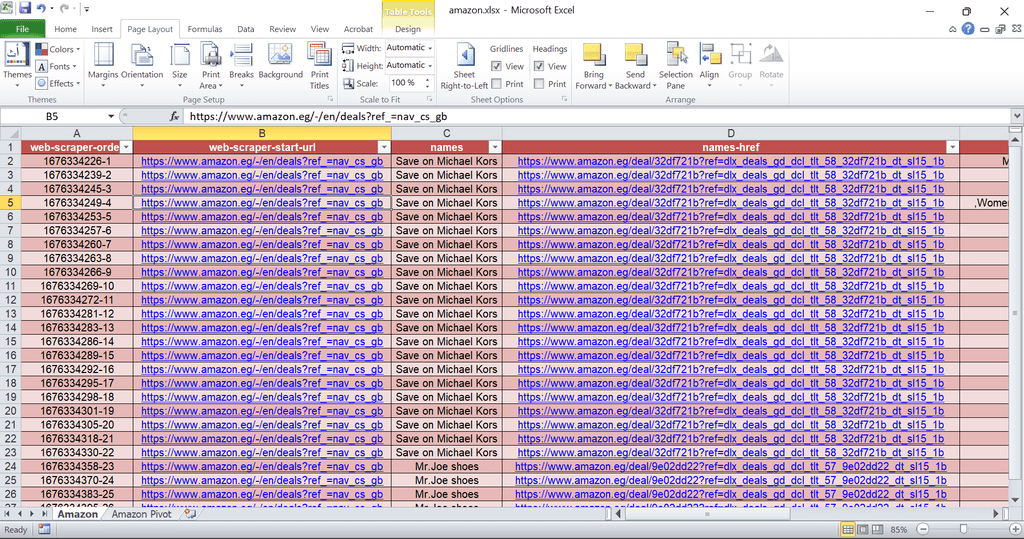Open Print Titles settings
The image size is (1024, 539).
(x=319, y=65)
